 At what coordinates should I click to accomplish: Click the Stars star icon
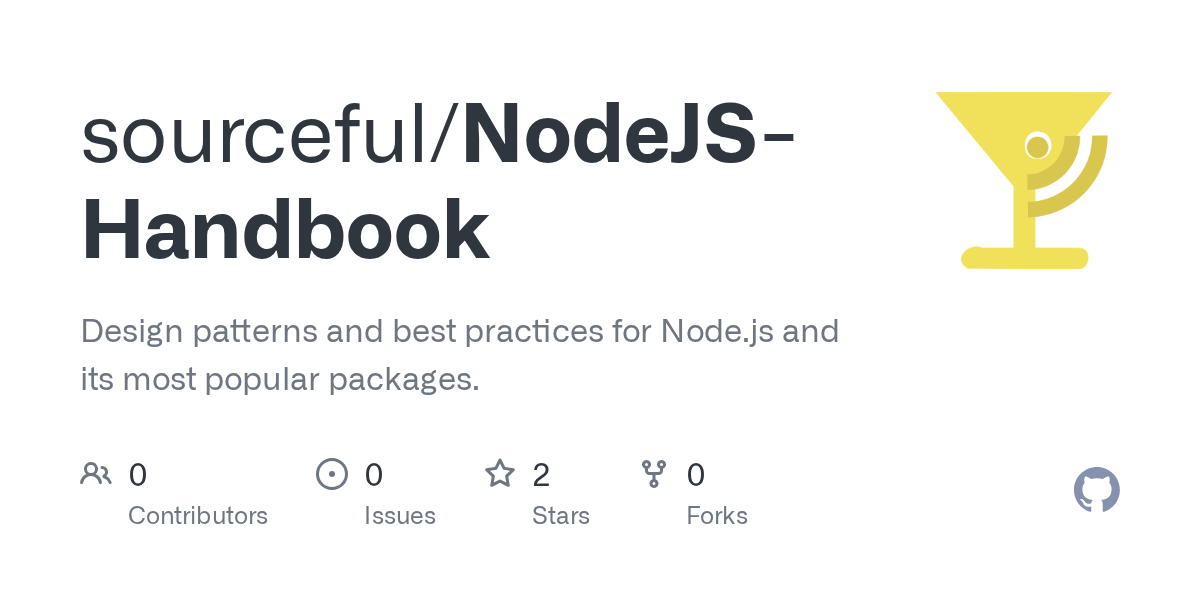click(x=500, y=473)
